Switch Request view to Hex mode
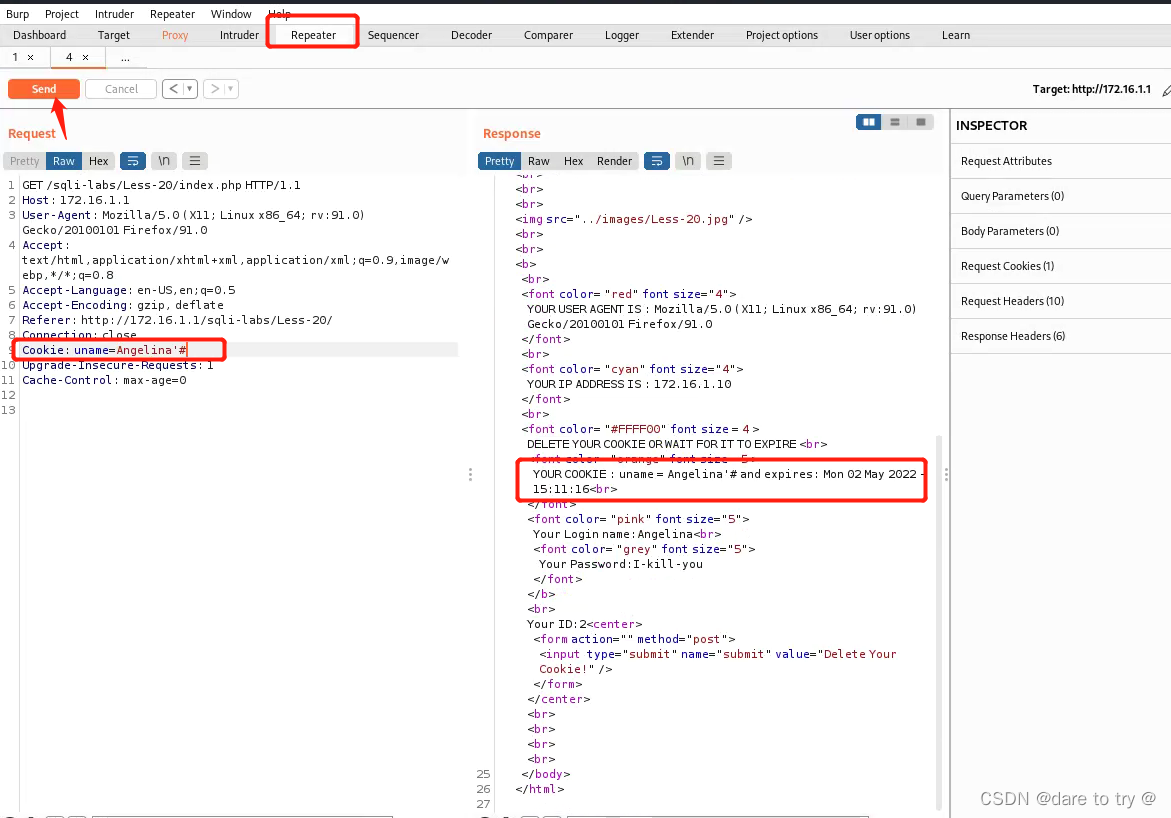Viewport: 1171px width, 818px height. 98,160
